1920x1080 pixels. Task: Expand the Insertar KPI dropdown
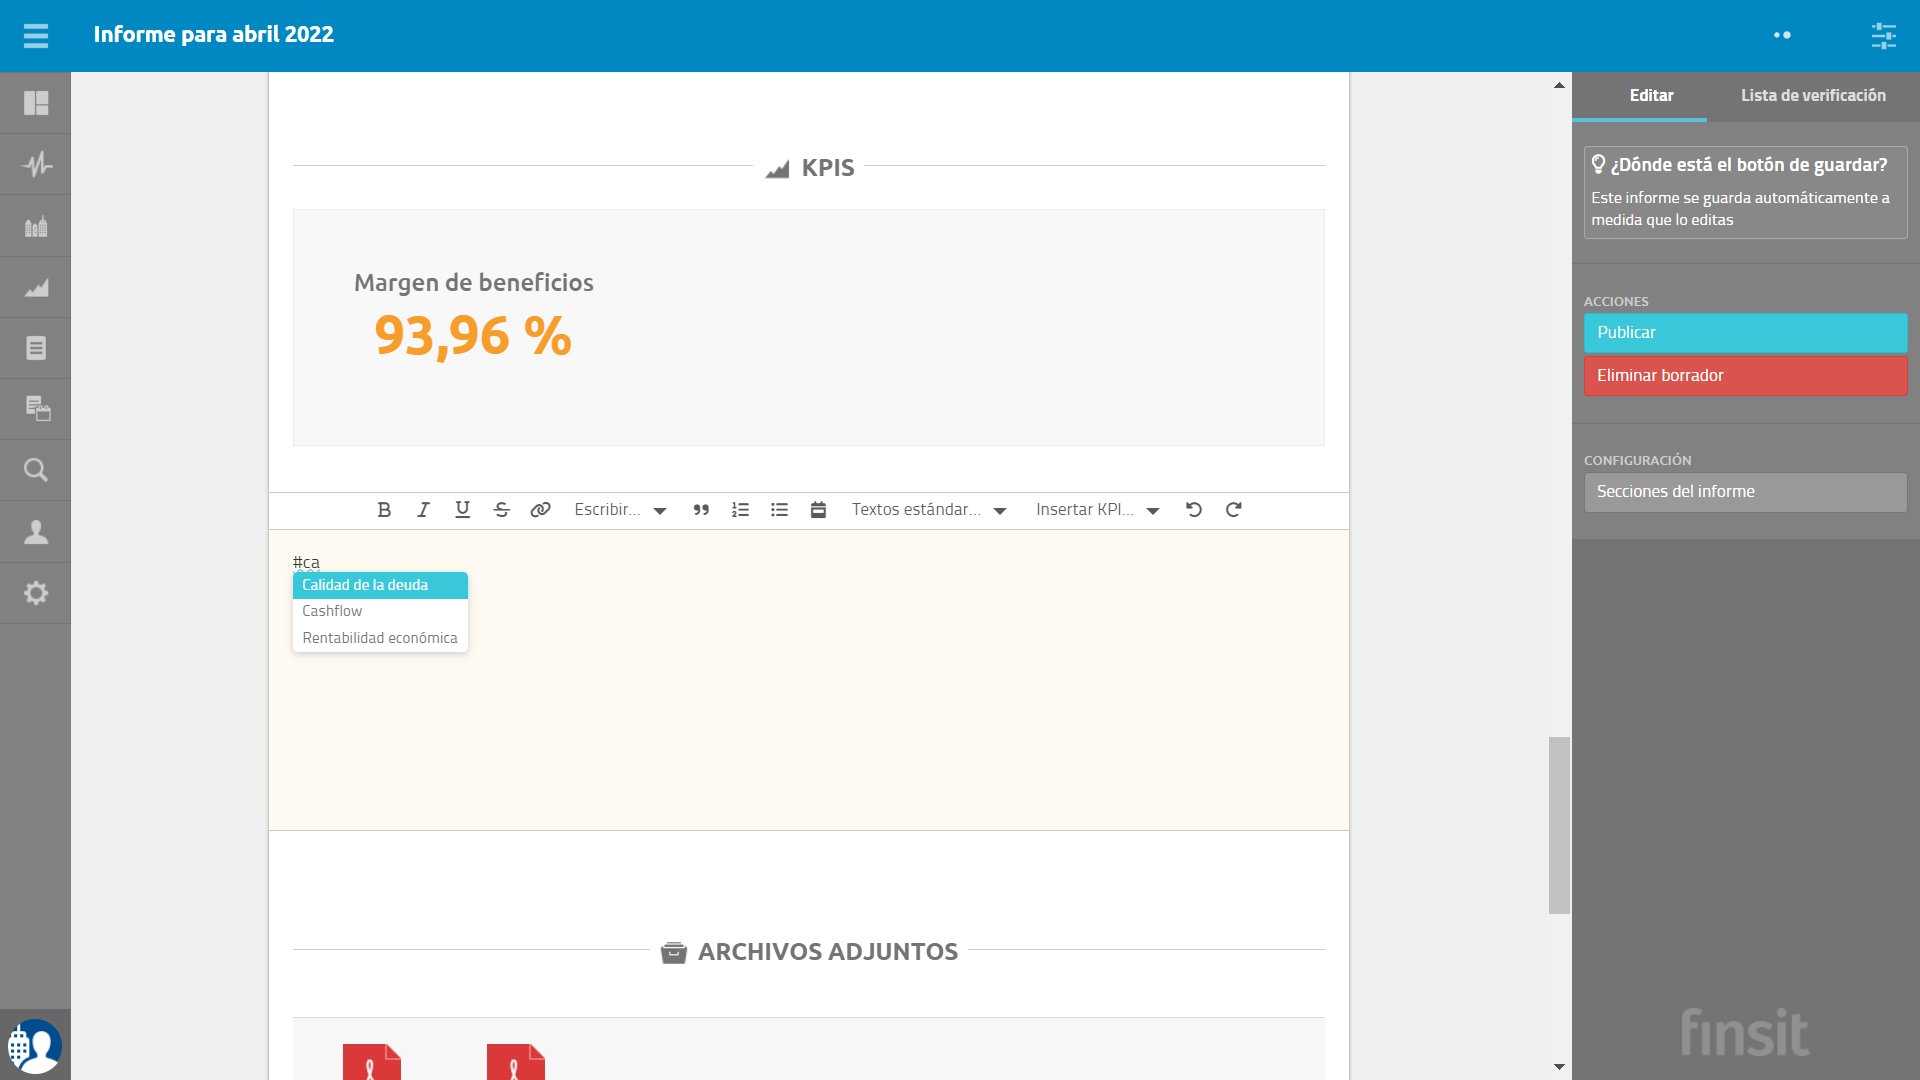click(x=1097, y=510)
